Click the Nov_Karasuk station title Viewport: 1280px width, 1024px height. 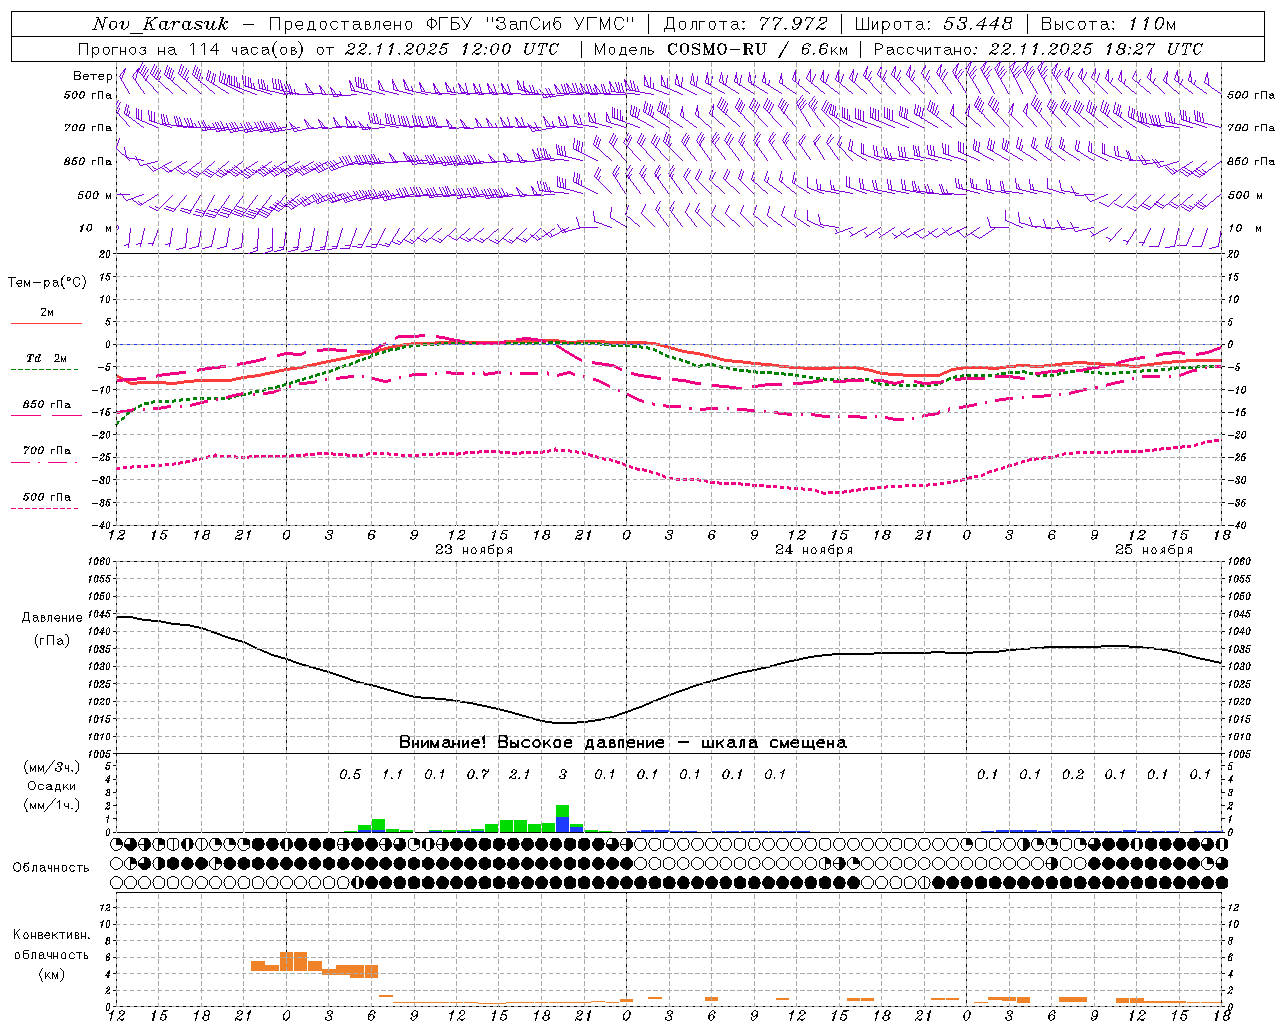click(160, 24)
